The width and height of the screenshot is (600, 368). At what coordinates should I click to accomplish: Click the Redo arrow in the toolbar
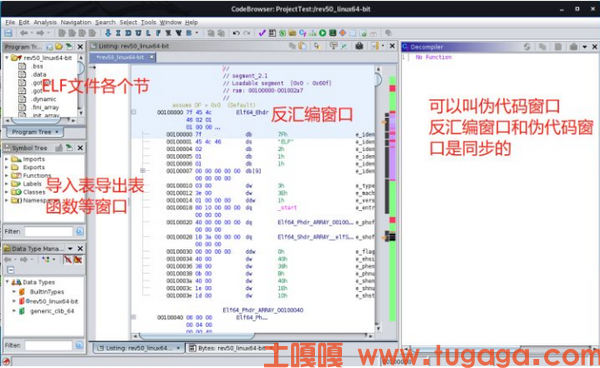(246, 33)
